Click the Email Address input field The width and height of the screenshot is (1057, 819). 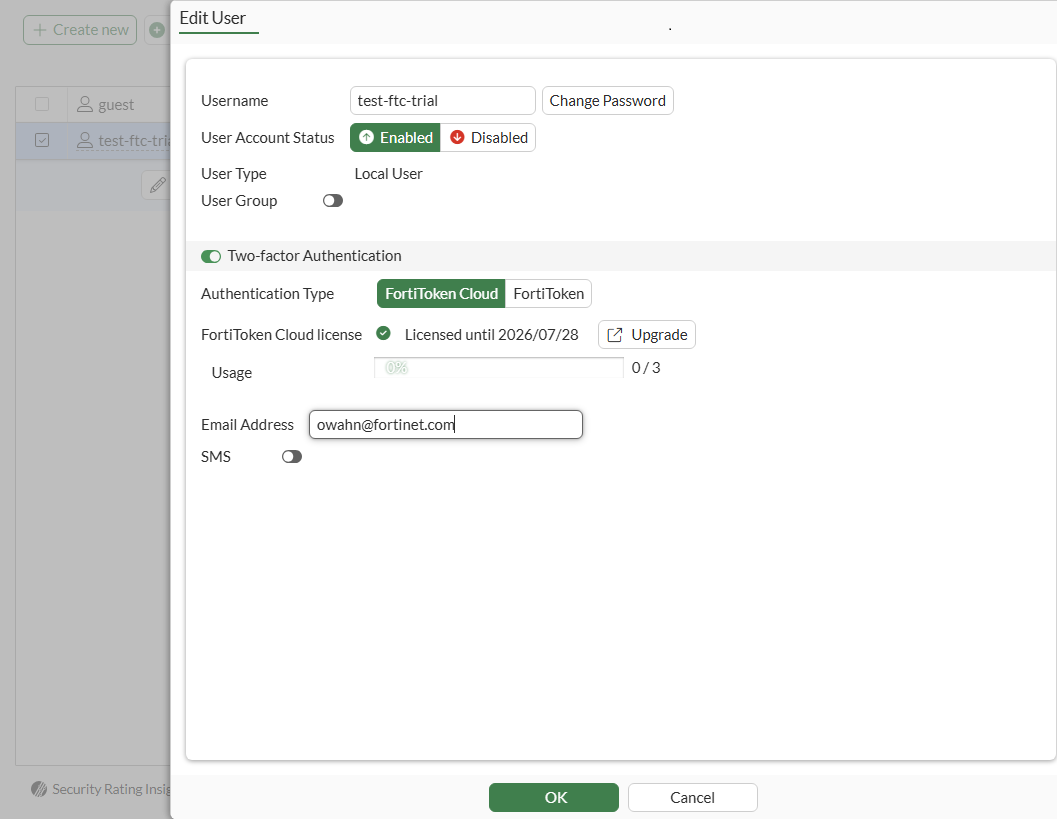(445, 425)
